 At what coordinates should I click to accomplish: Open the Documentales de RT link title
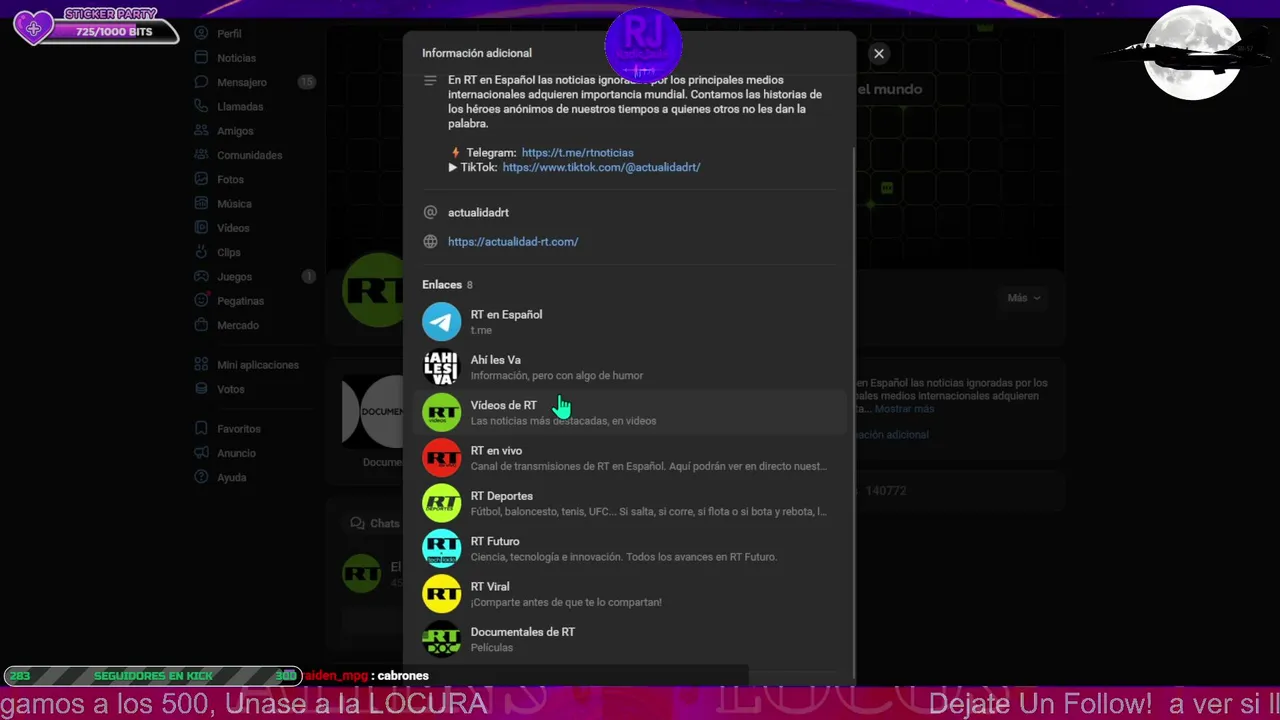523,632
